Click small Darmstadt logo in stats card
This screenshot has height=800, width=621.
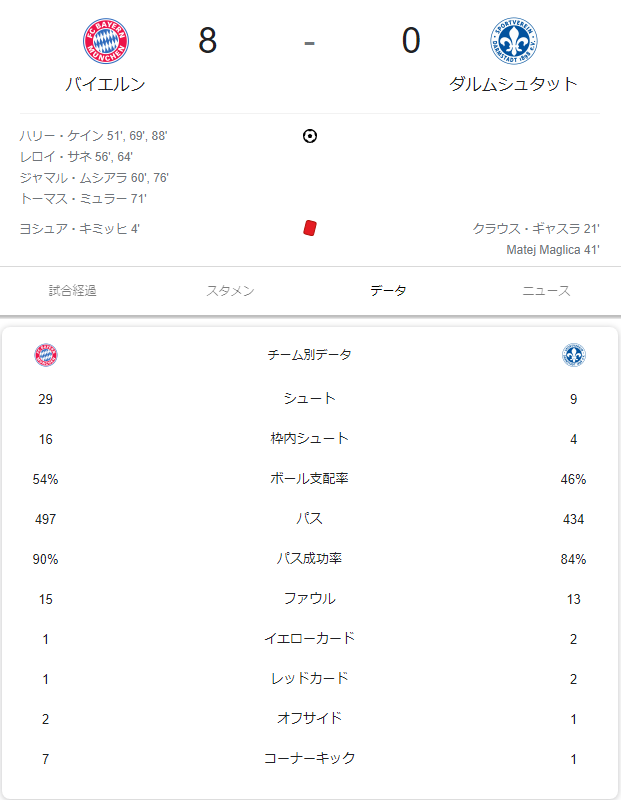pyautogui.click(x=574, y=355)
